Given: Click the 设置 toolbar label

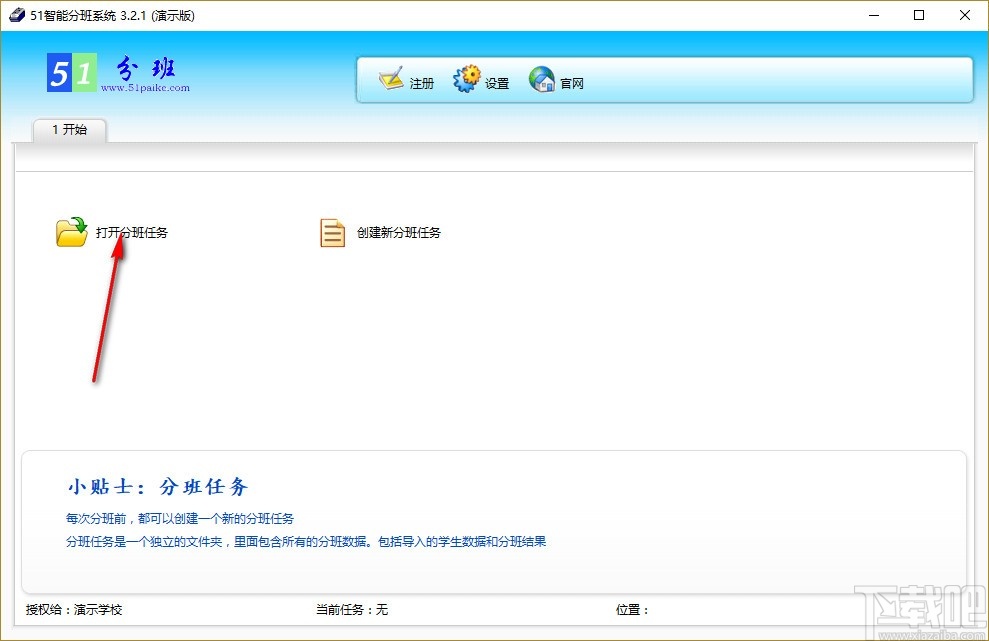Looking at the screenshot, I should tap(496, 84).
